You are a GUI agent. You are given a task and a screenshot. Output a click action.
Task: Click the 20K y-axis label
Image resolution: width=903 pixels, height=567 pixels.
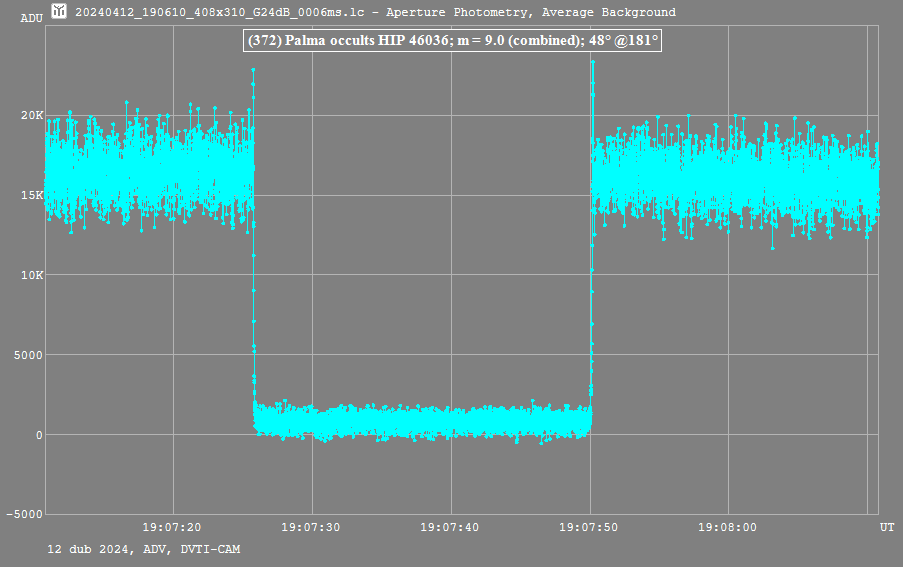32,115
